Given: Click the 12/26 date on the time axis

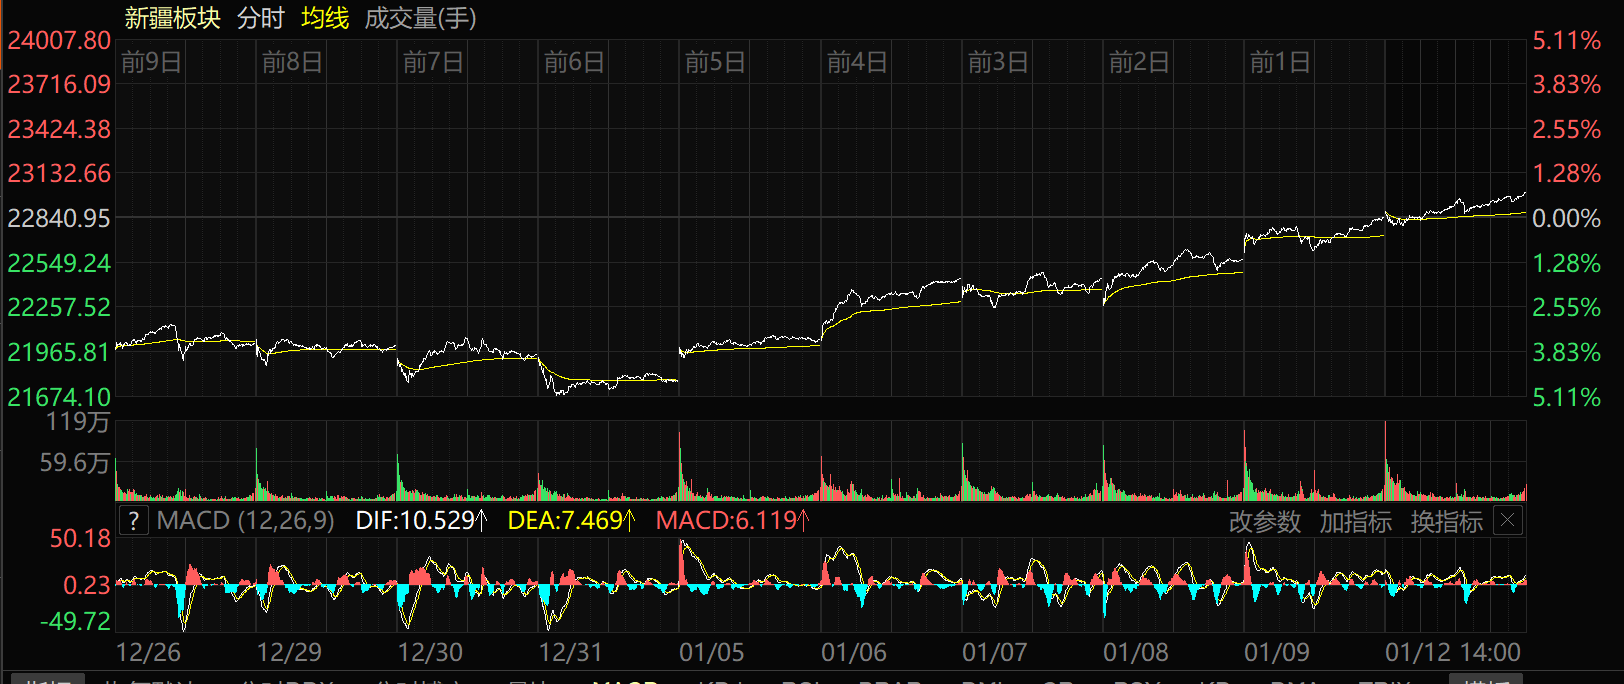Looking at the screenshot, I should [148, 653].
